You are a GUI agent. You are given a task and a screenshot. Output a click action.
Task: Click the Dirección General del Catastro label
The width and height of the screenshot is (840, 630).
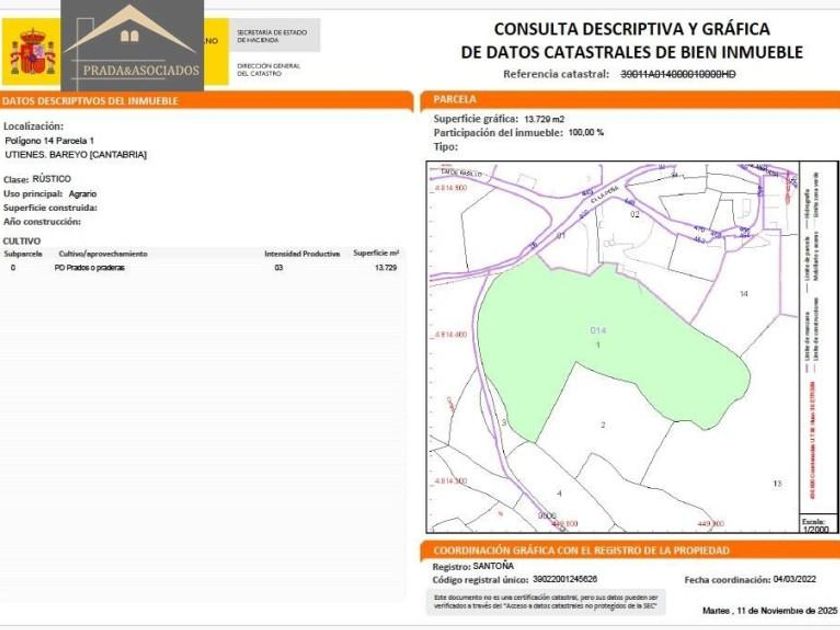click(266, 69)
